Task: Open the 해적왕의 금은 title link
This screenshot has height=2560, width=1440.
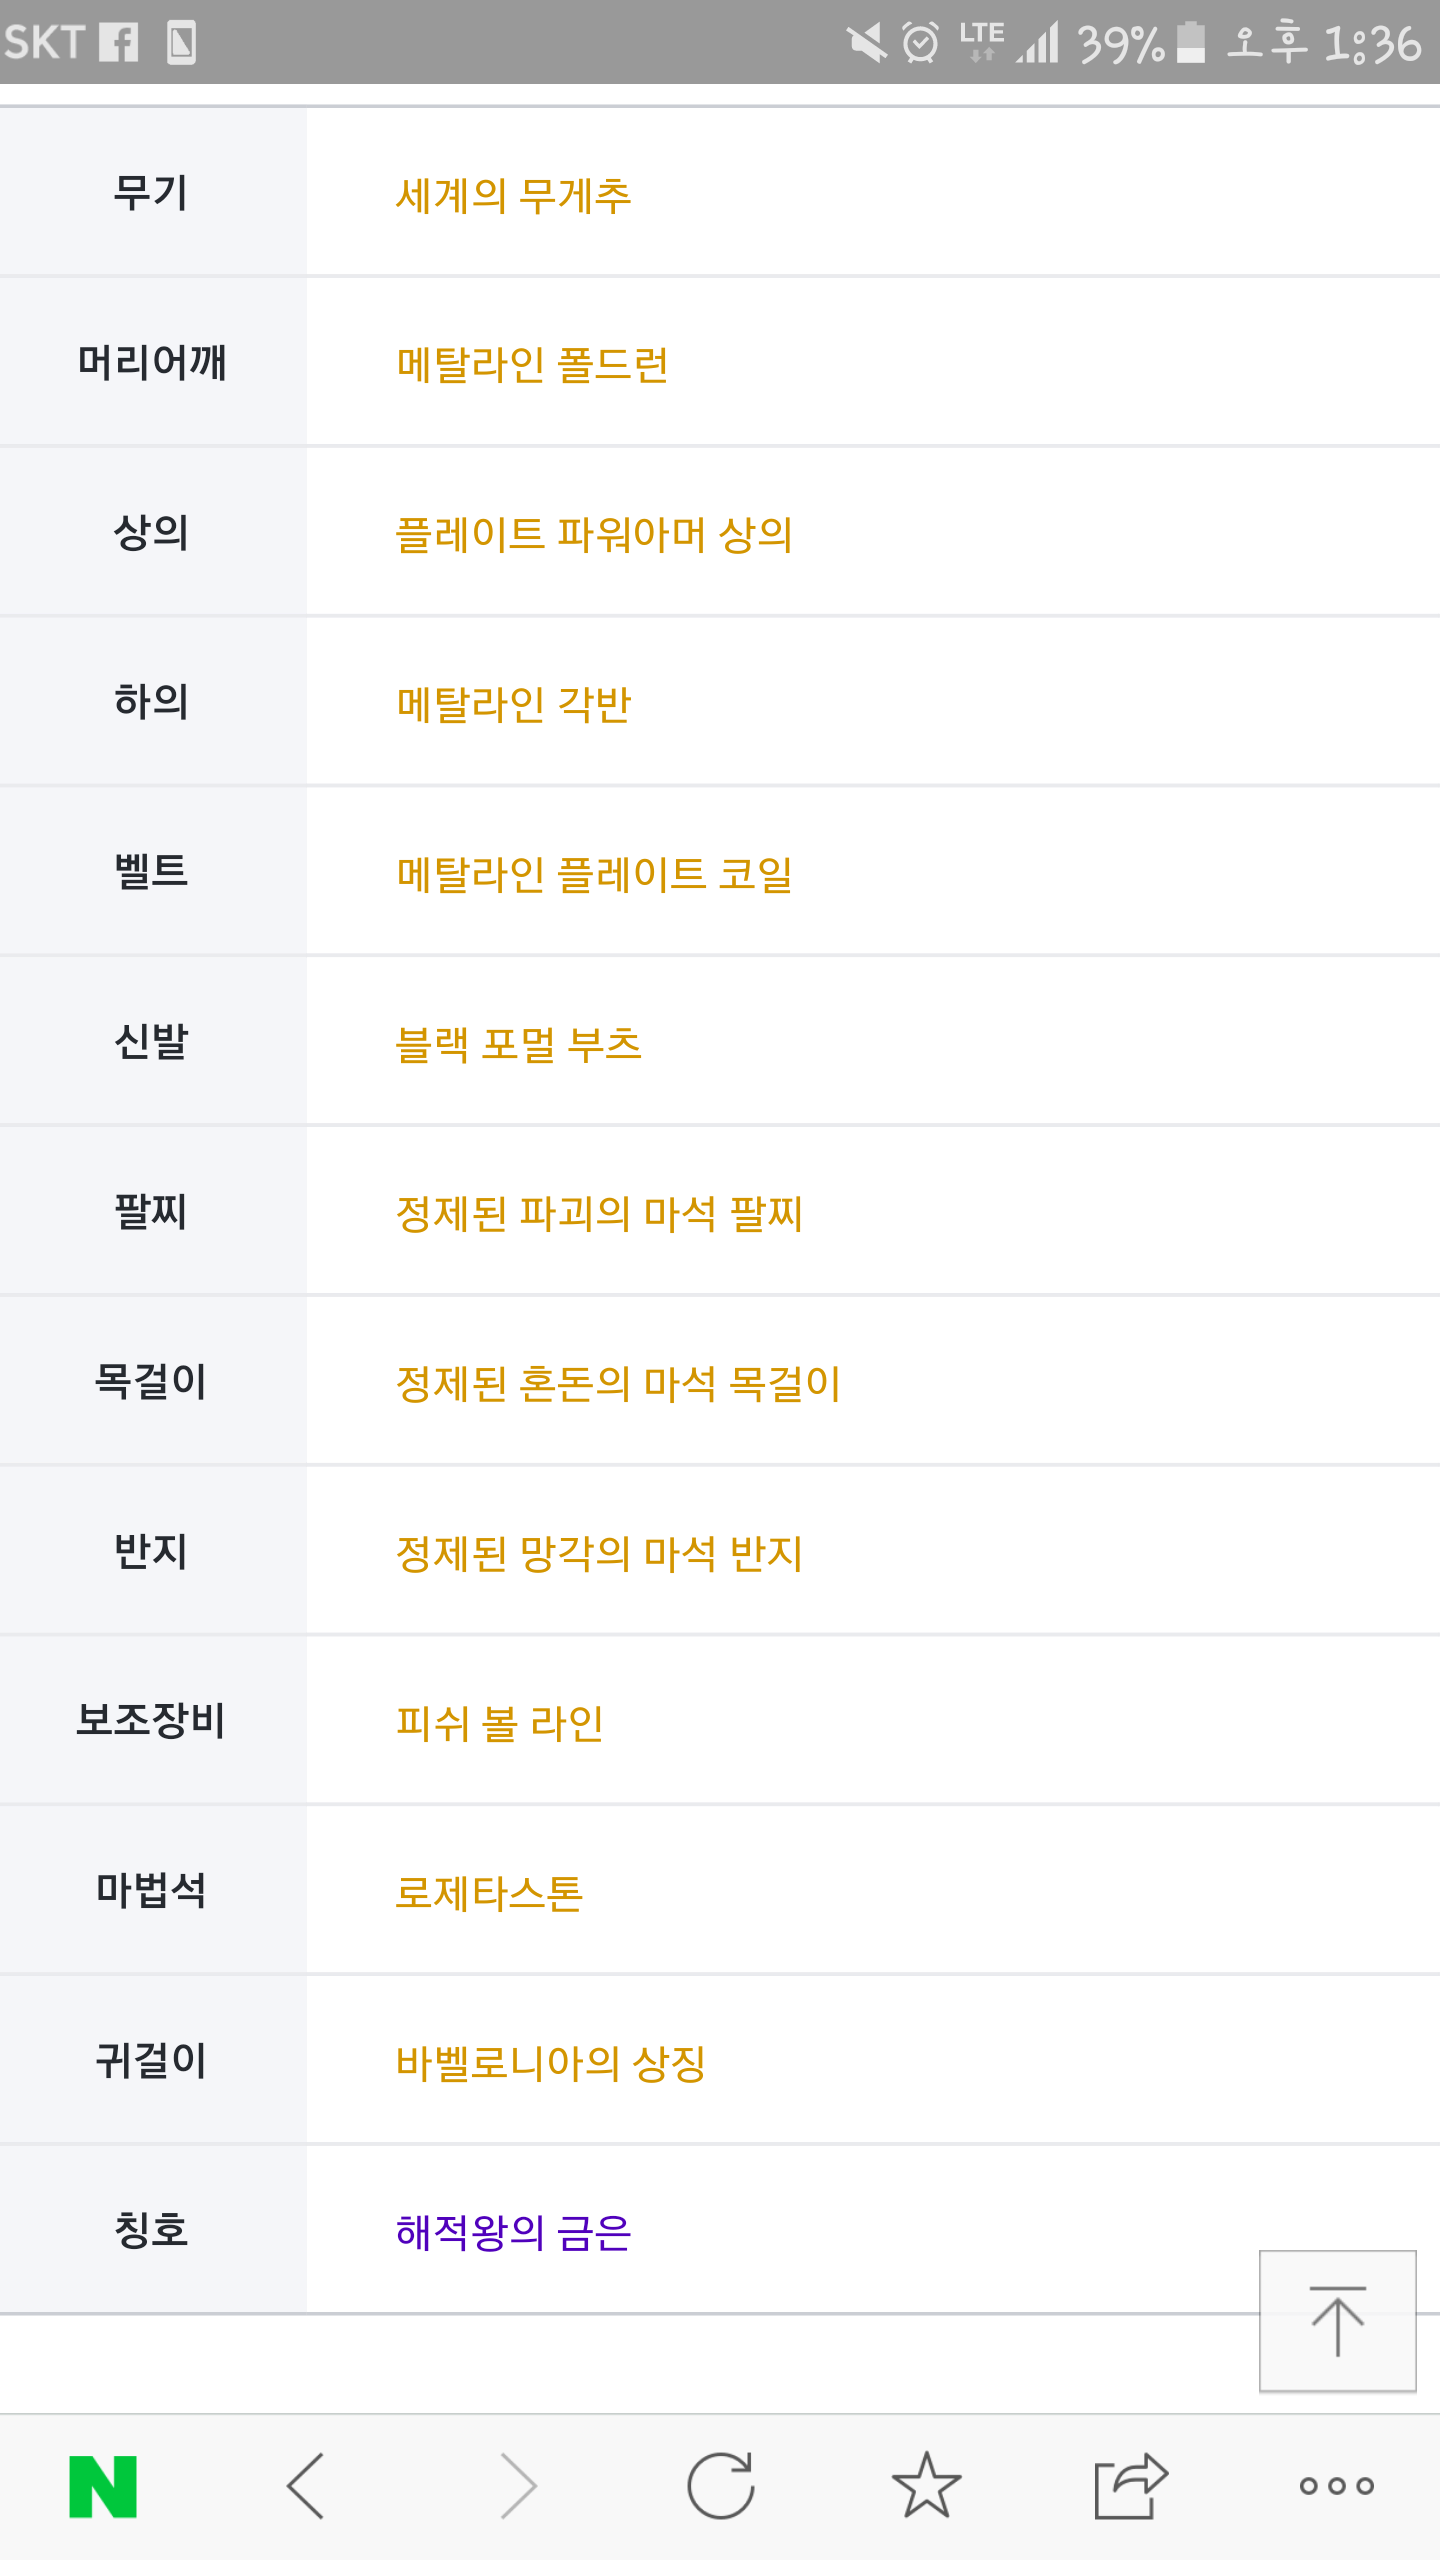Action: click(514, 2232)
